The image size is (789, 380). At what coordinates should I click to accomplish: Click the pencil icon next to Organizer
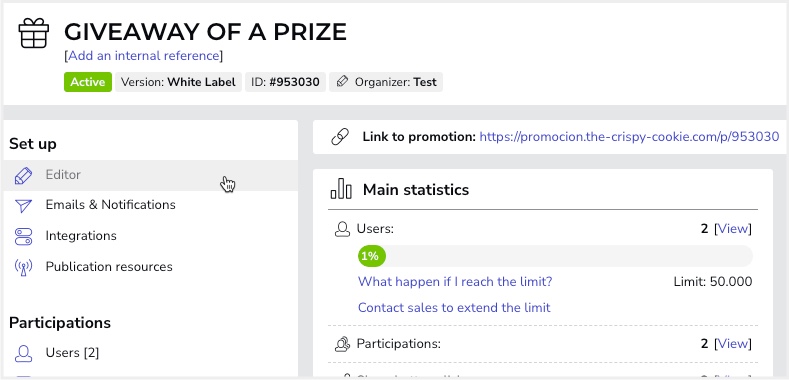pos(342,82)
